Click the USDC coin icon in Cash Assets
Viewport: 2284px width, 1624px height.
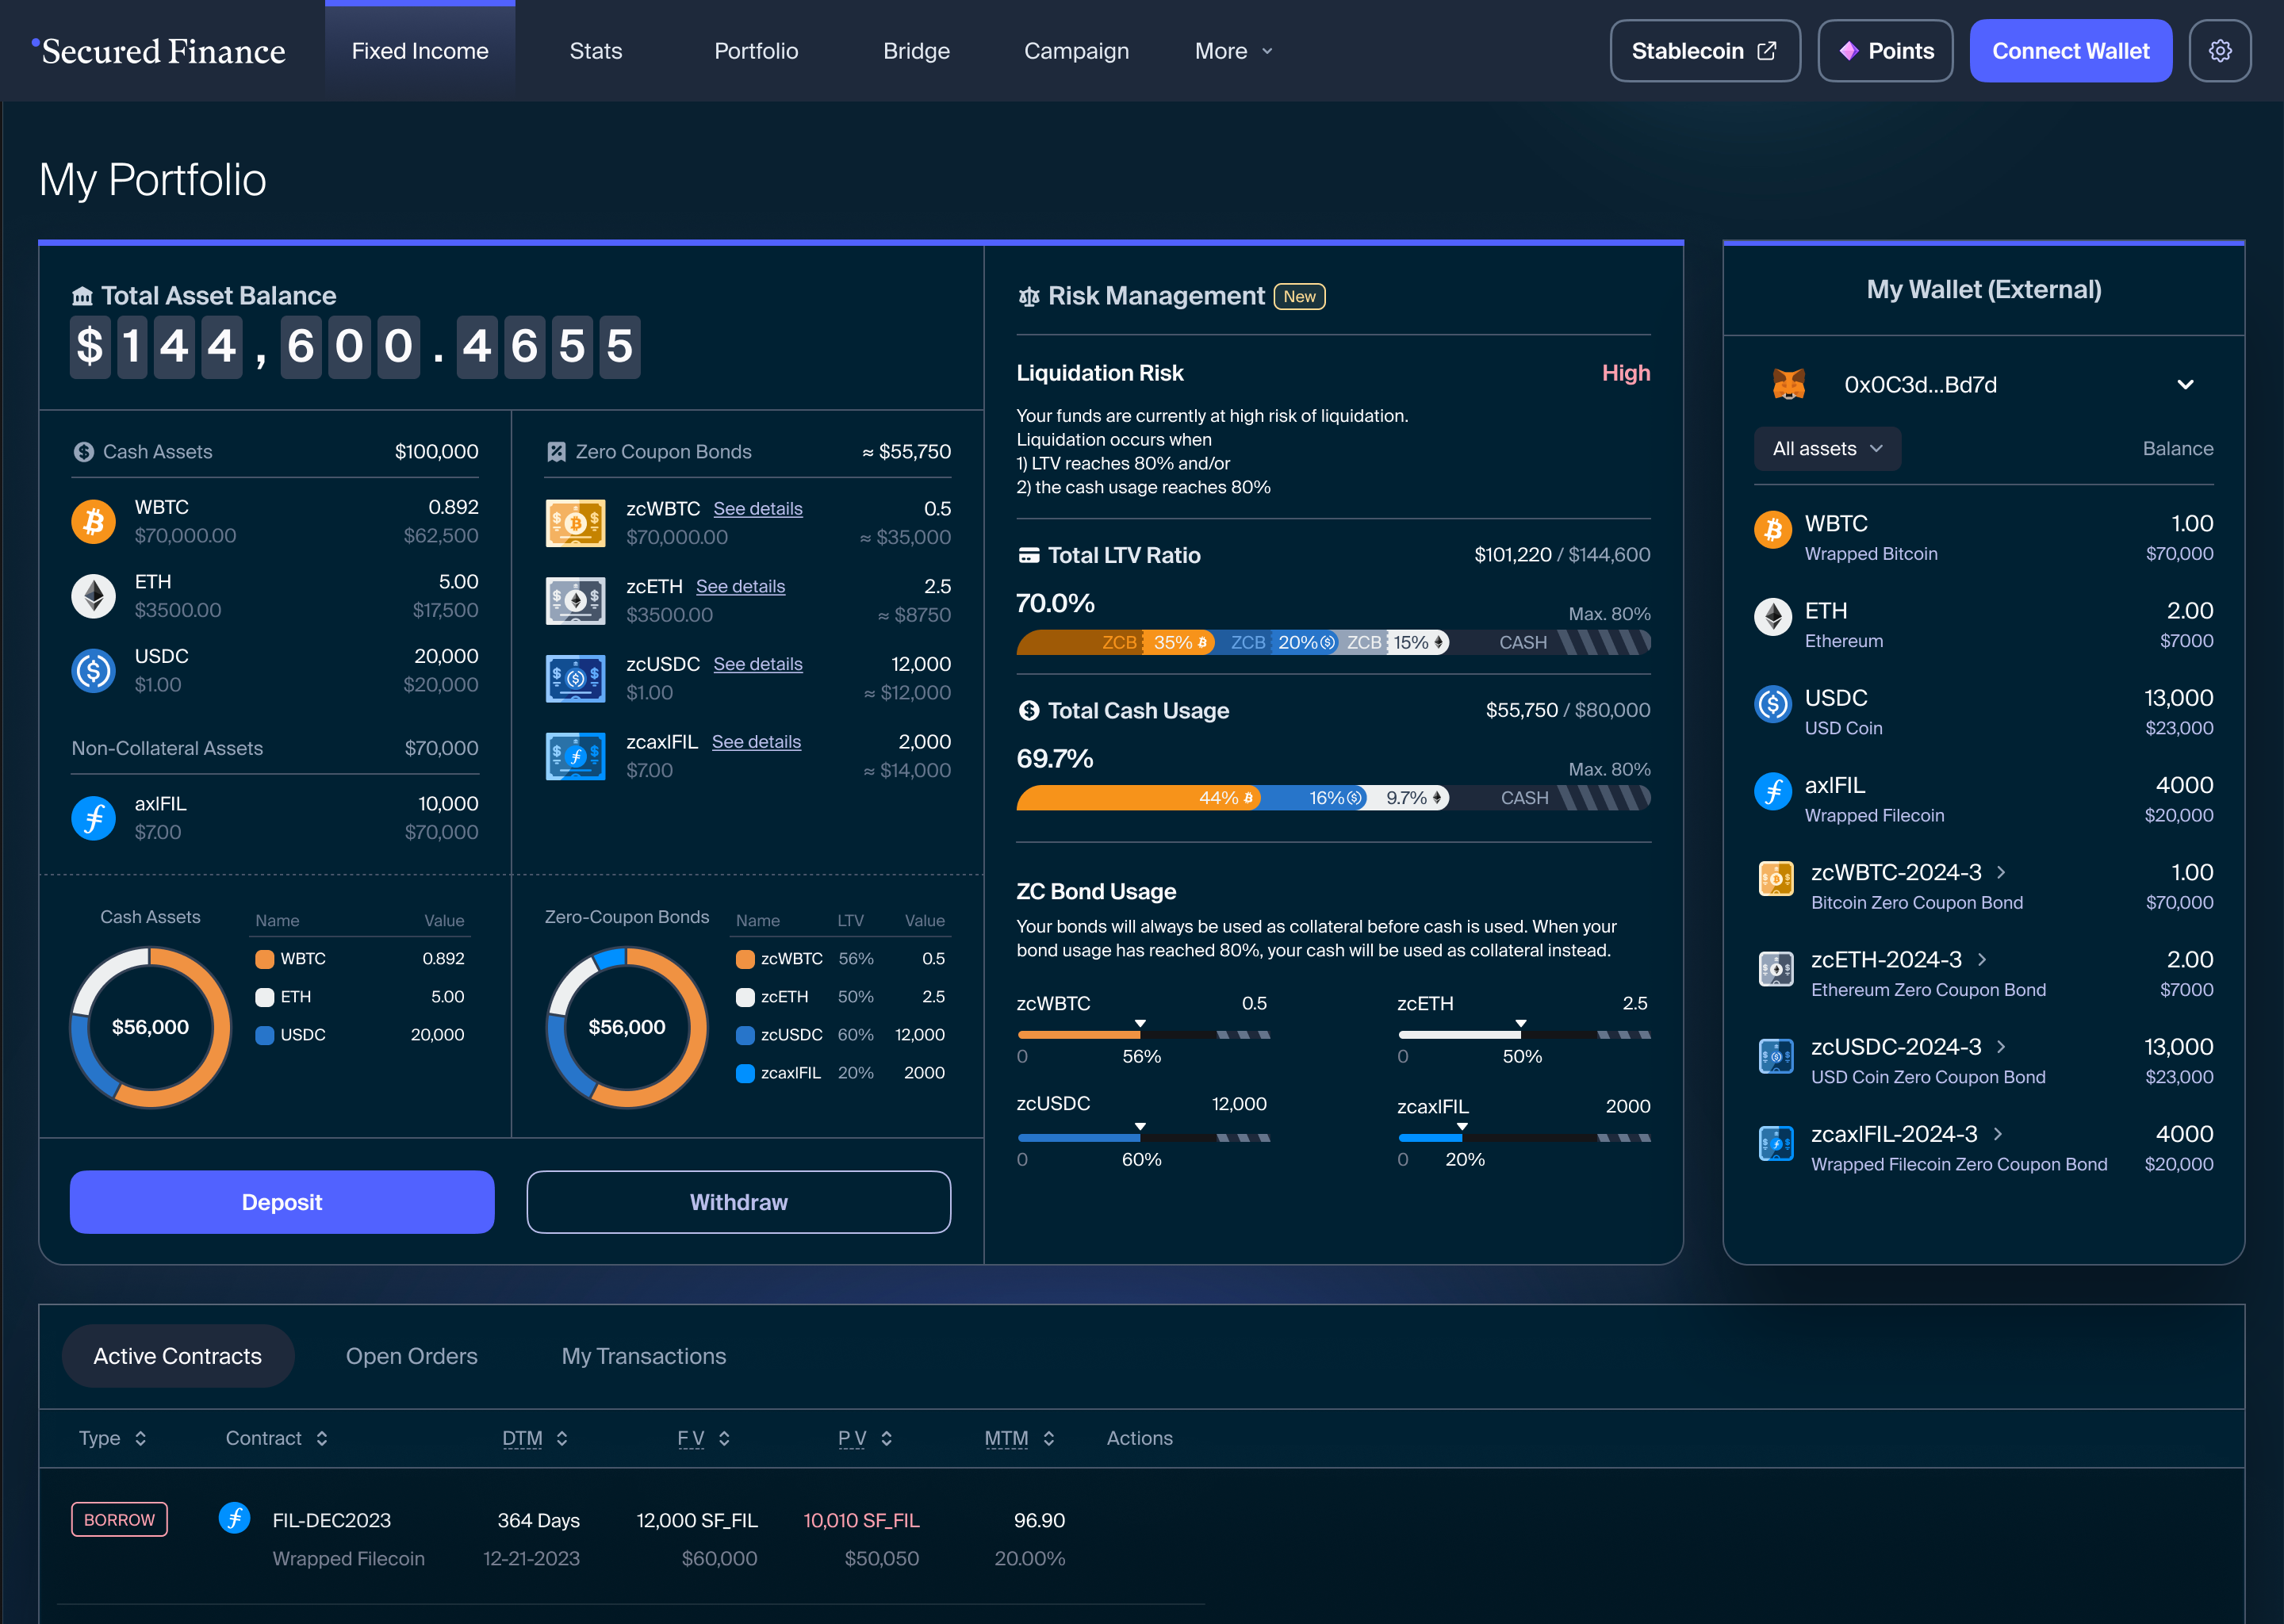click(x=94, y=671)
